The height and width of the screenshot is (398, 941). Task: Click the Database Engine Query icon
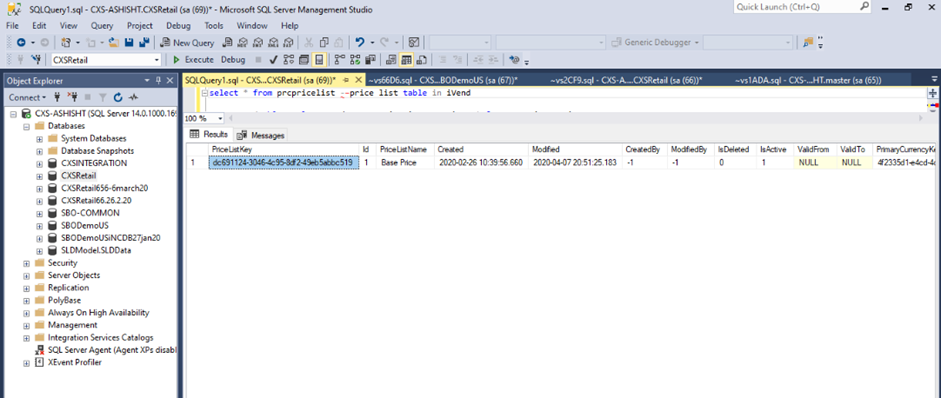227,43
